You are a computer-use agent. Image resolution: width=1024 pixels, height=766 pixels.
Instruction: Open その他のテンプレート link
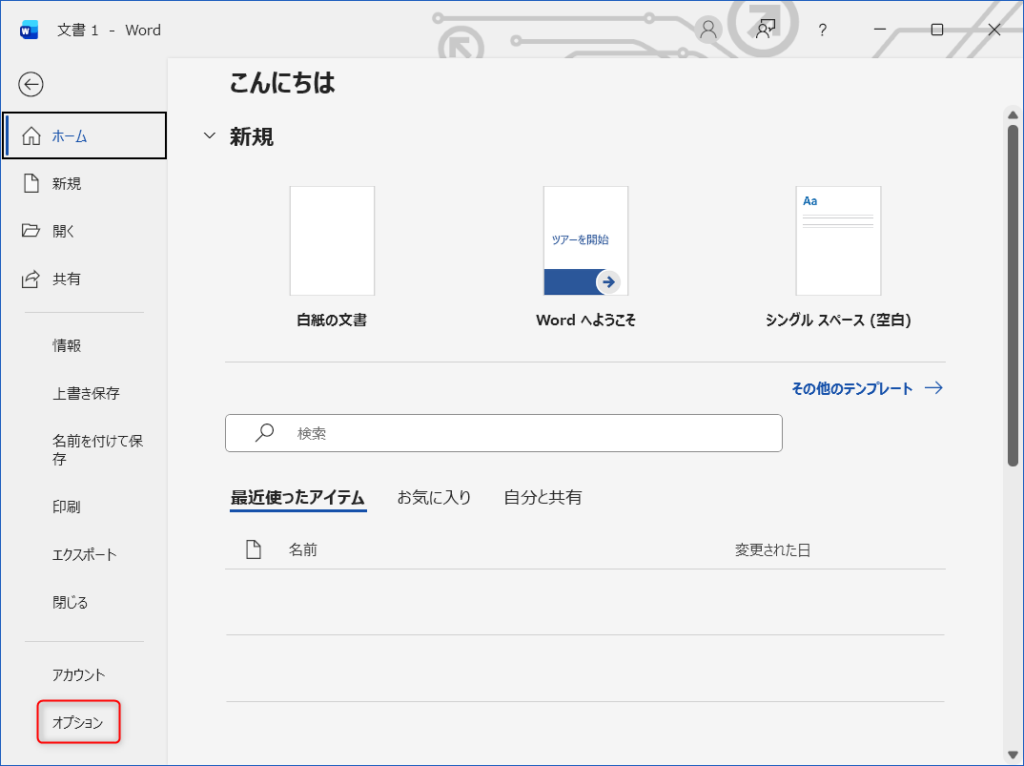pos(852,389)
